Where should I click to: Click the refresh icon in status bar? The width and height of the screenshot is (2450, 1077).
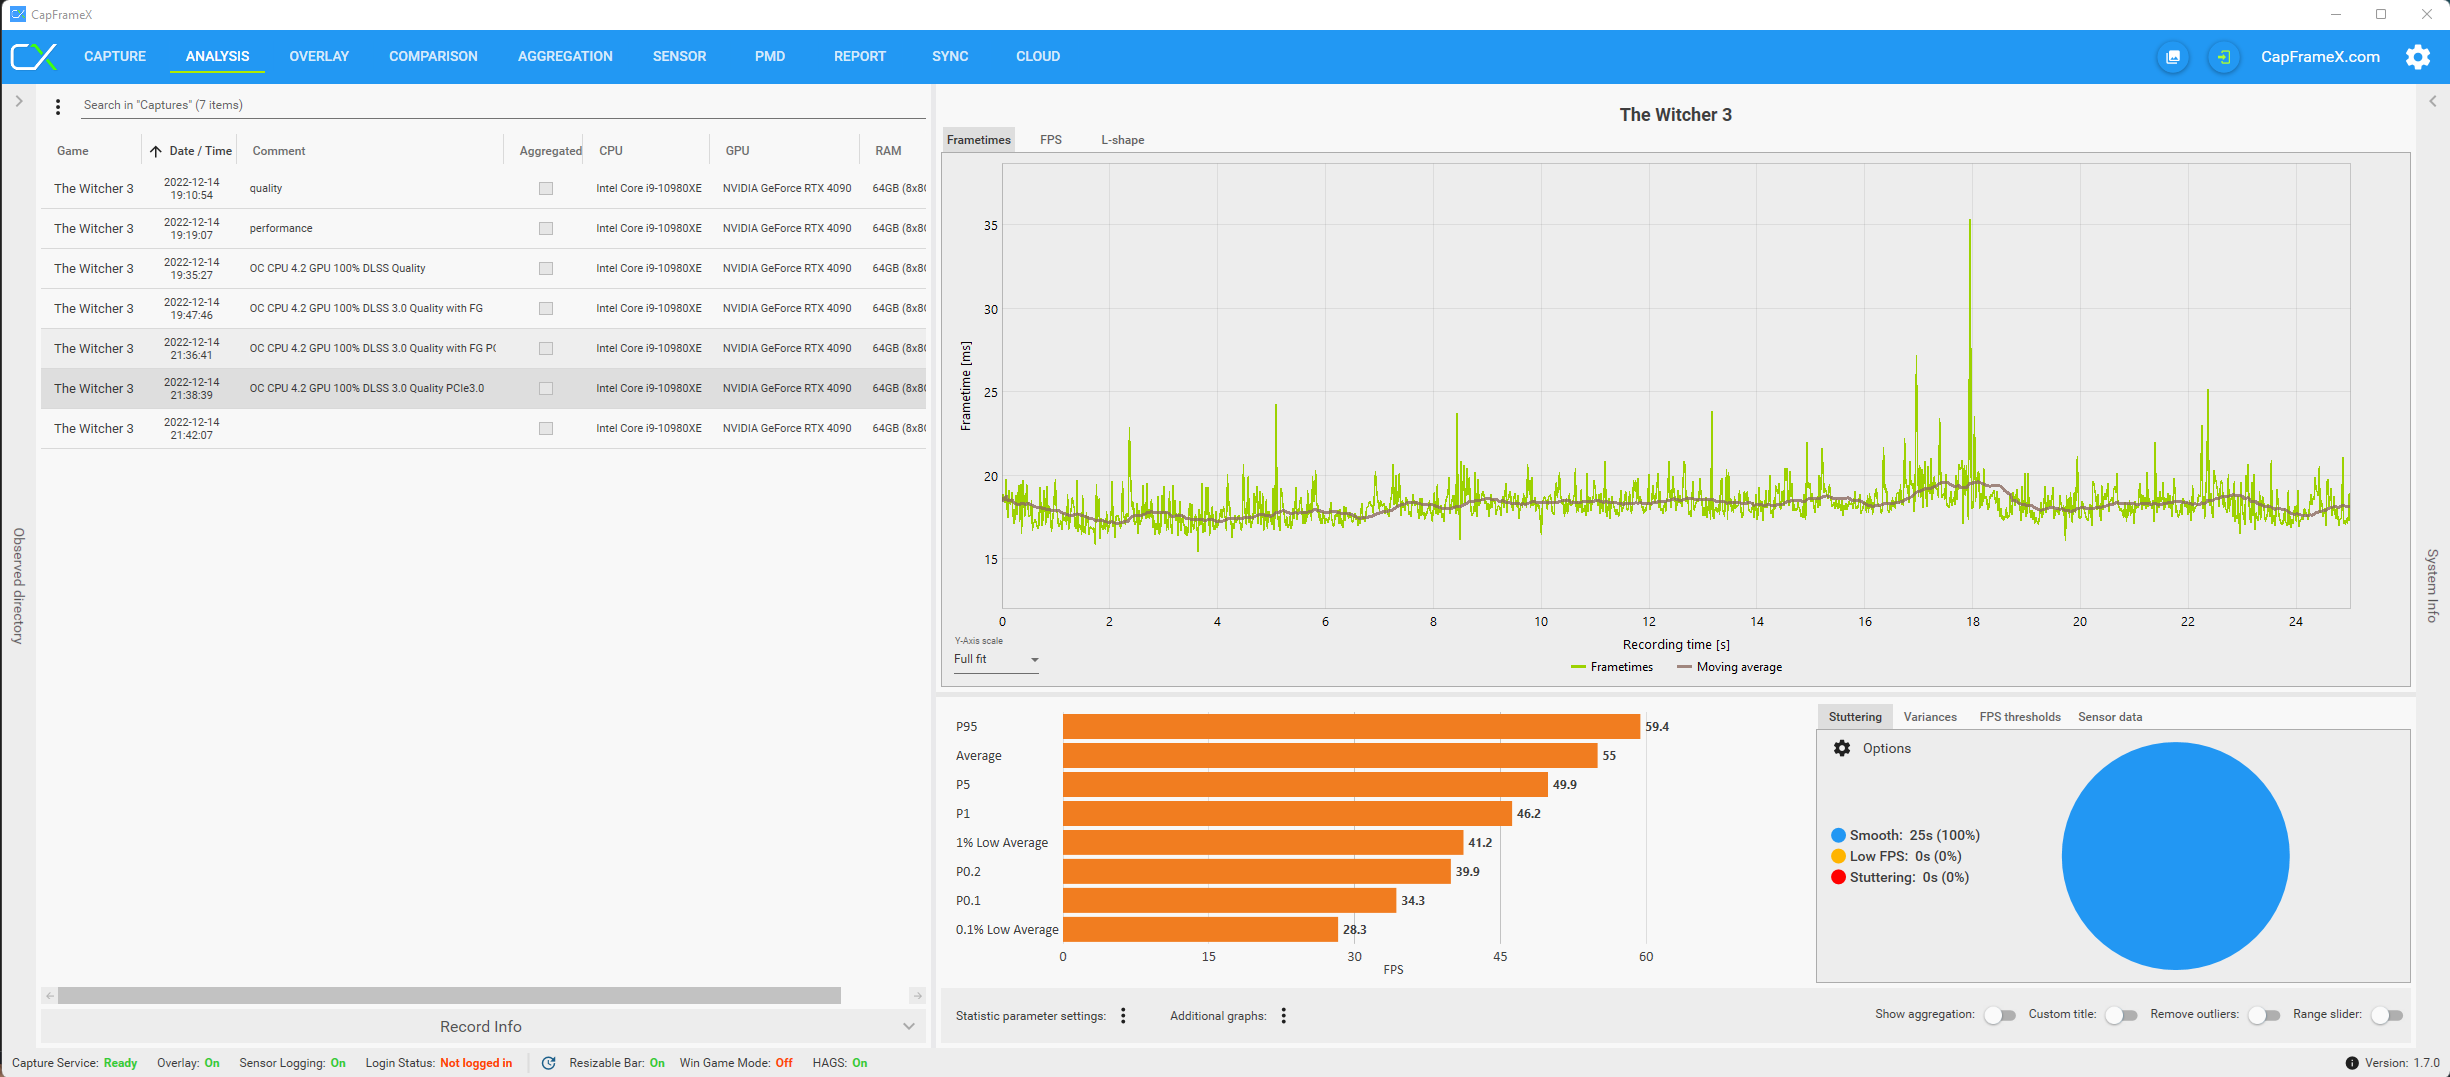pyautogui.click(x=548, y=1063)
